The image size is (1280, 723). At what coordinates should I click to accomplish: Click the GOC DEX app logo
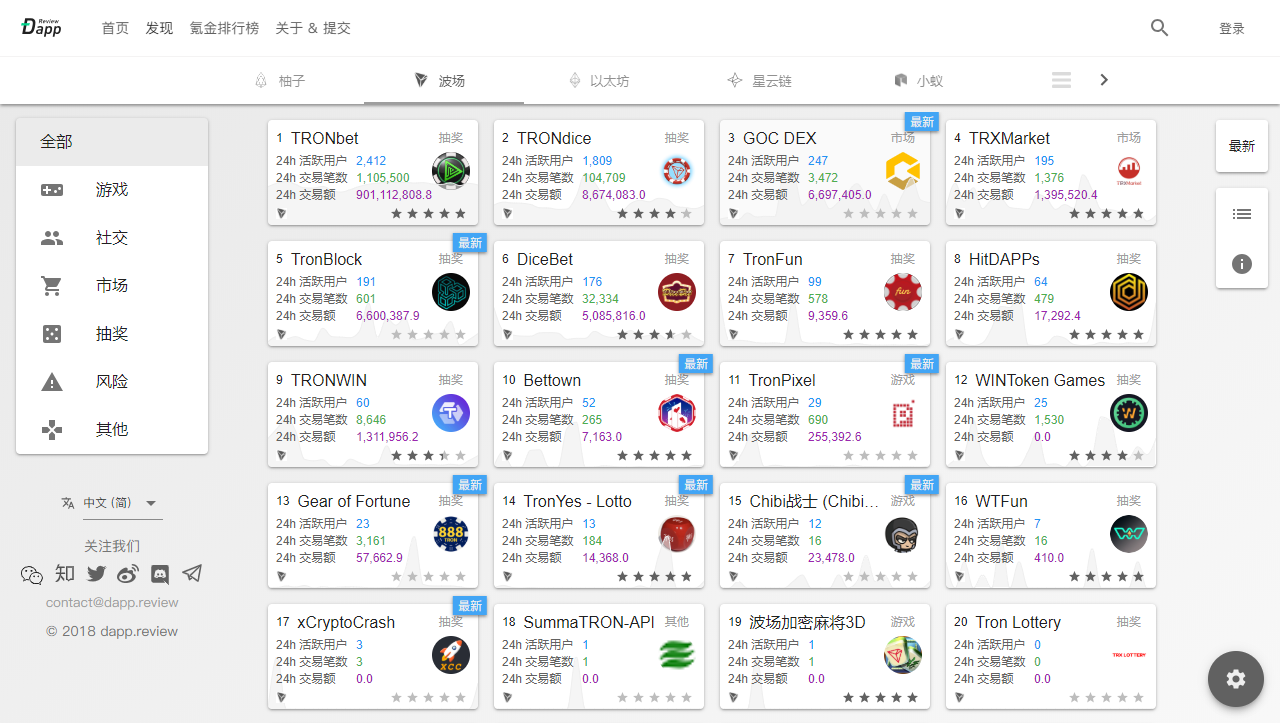(x=903, y=171)
